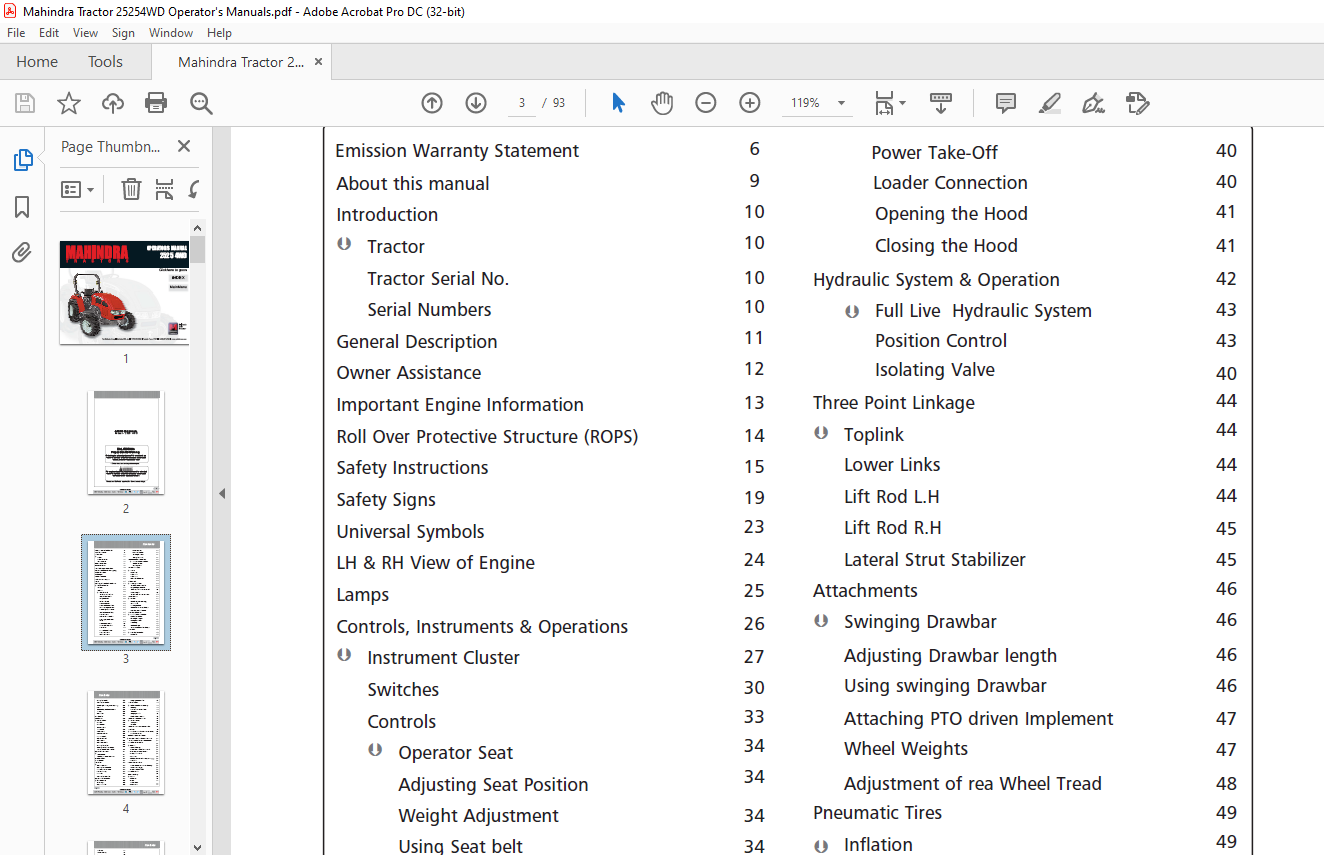The image size is (1324, 855).
Task: Add the file to starred items
Action: [x=68, y=103]
